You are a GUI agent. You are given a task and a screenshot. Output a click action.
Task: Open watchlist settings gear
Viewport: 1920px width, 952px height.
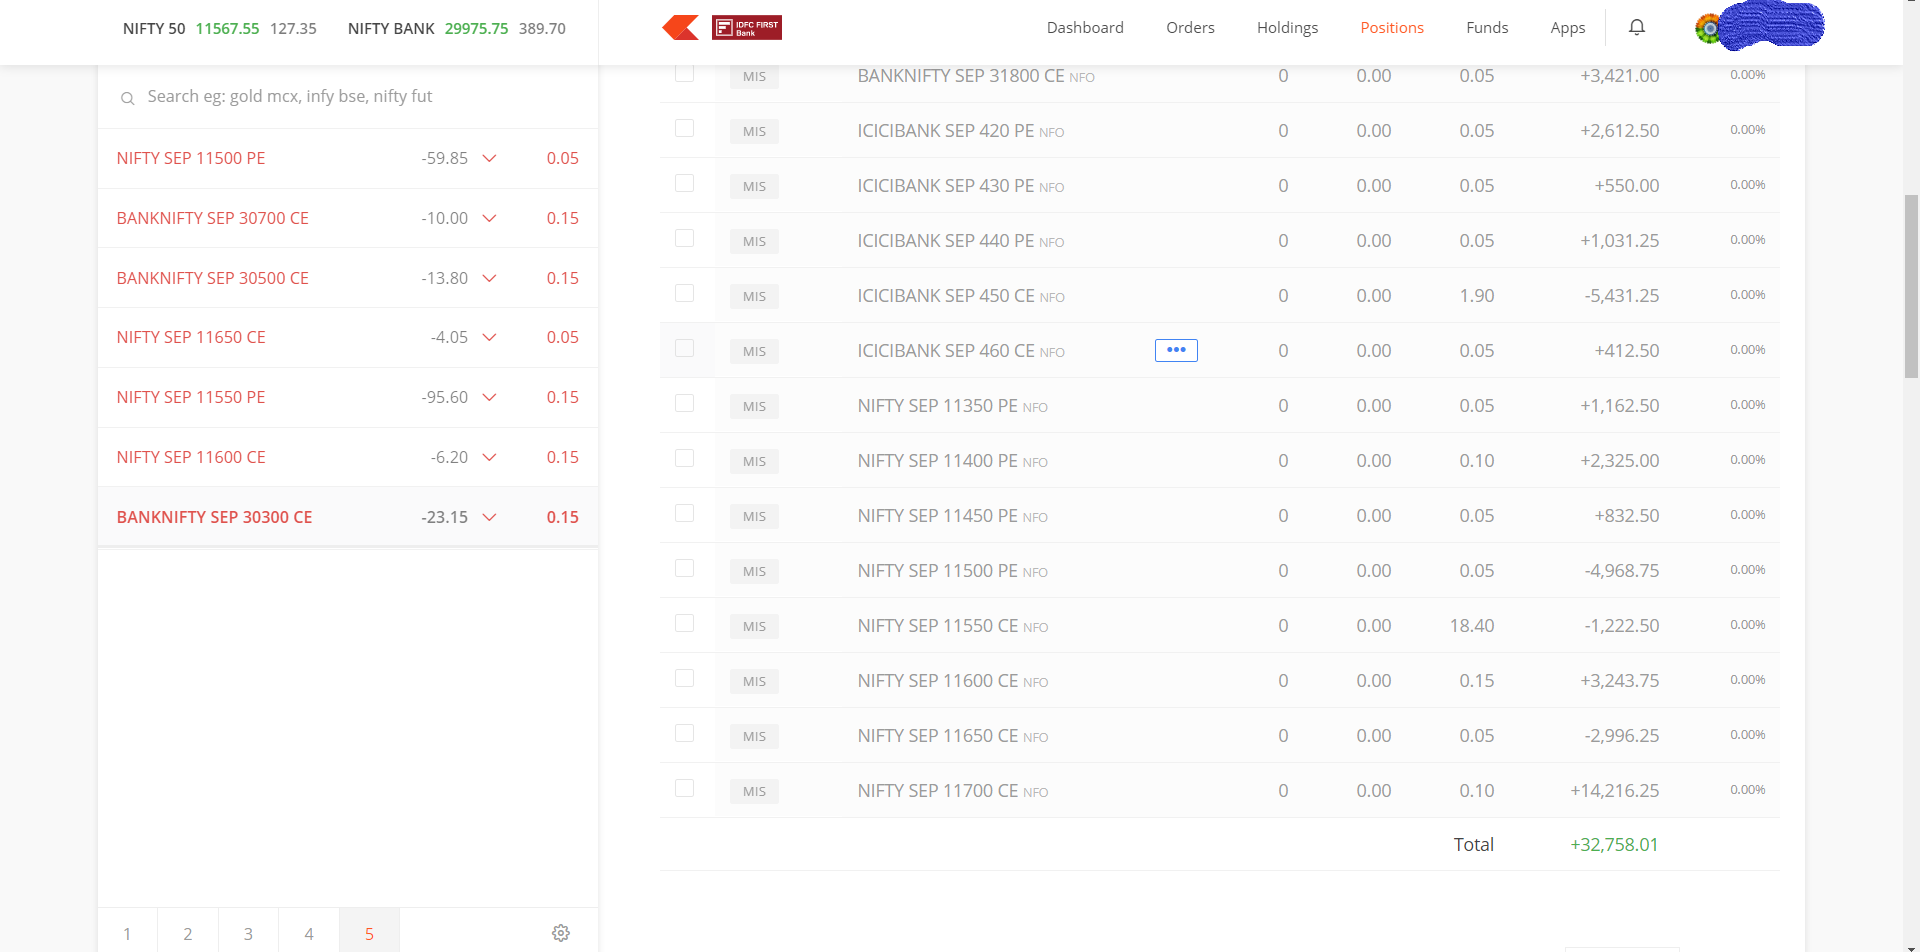pos(561,933)
